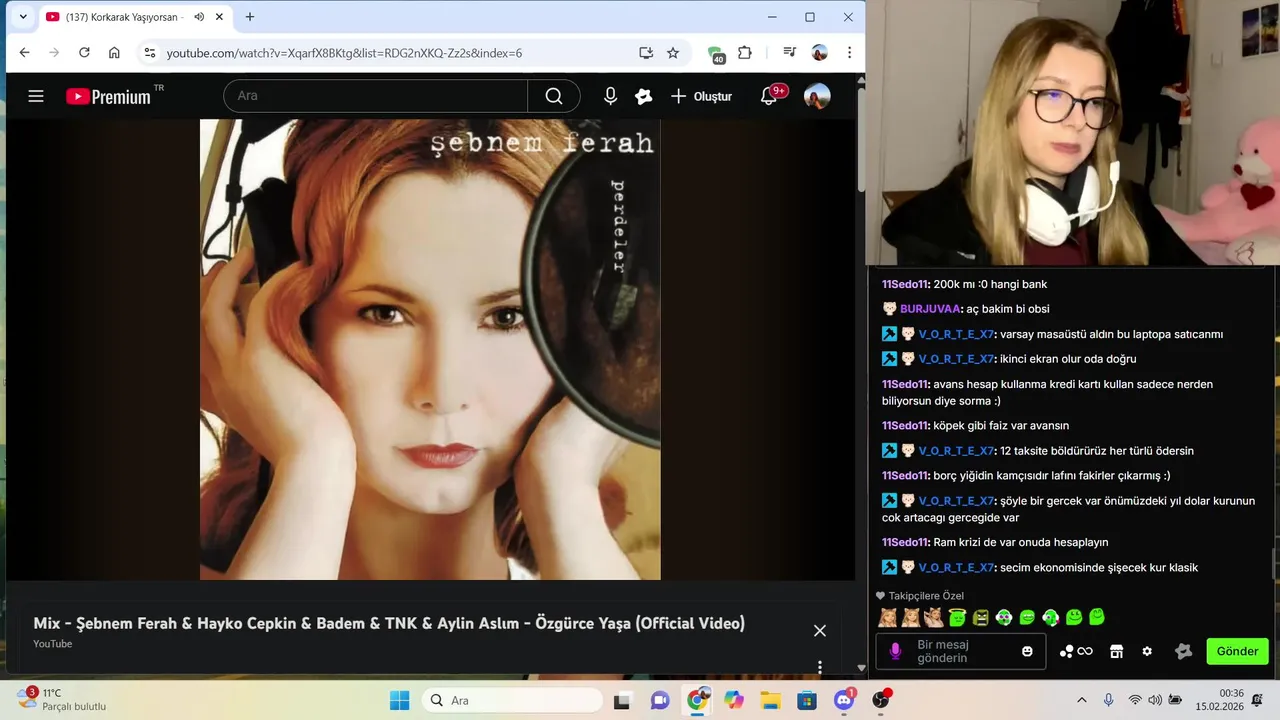Go back in Chrome
This screenshot has width=1280, height=720.
24,52
